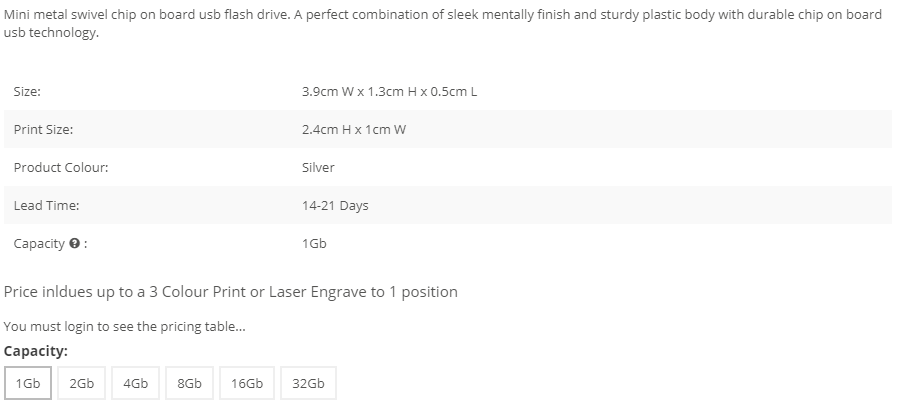The height and width of the screenshot is (418, 902).
Task: Click the 1Gb value in specification table
Action: coord(314,243)
